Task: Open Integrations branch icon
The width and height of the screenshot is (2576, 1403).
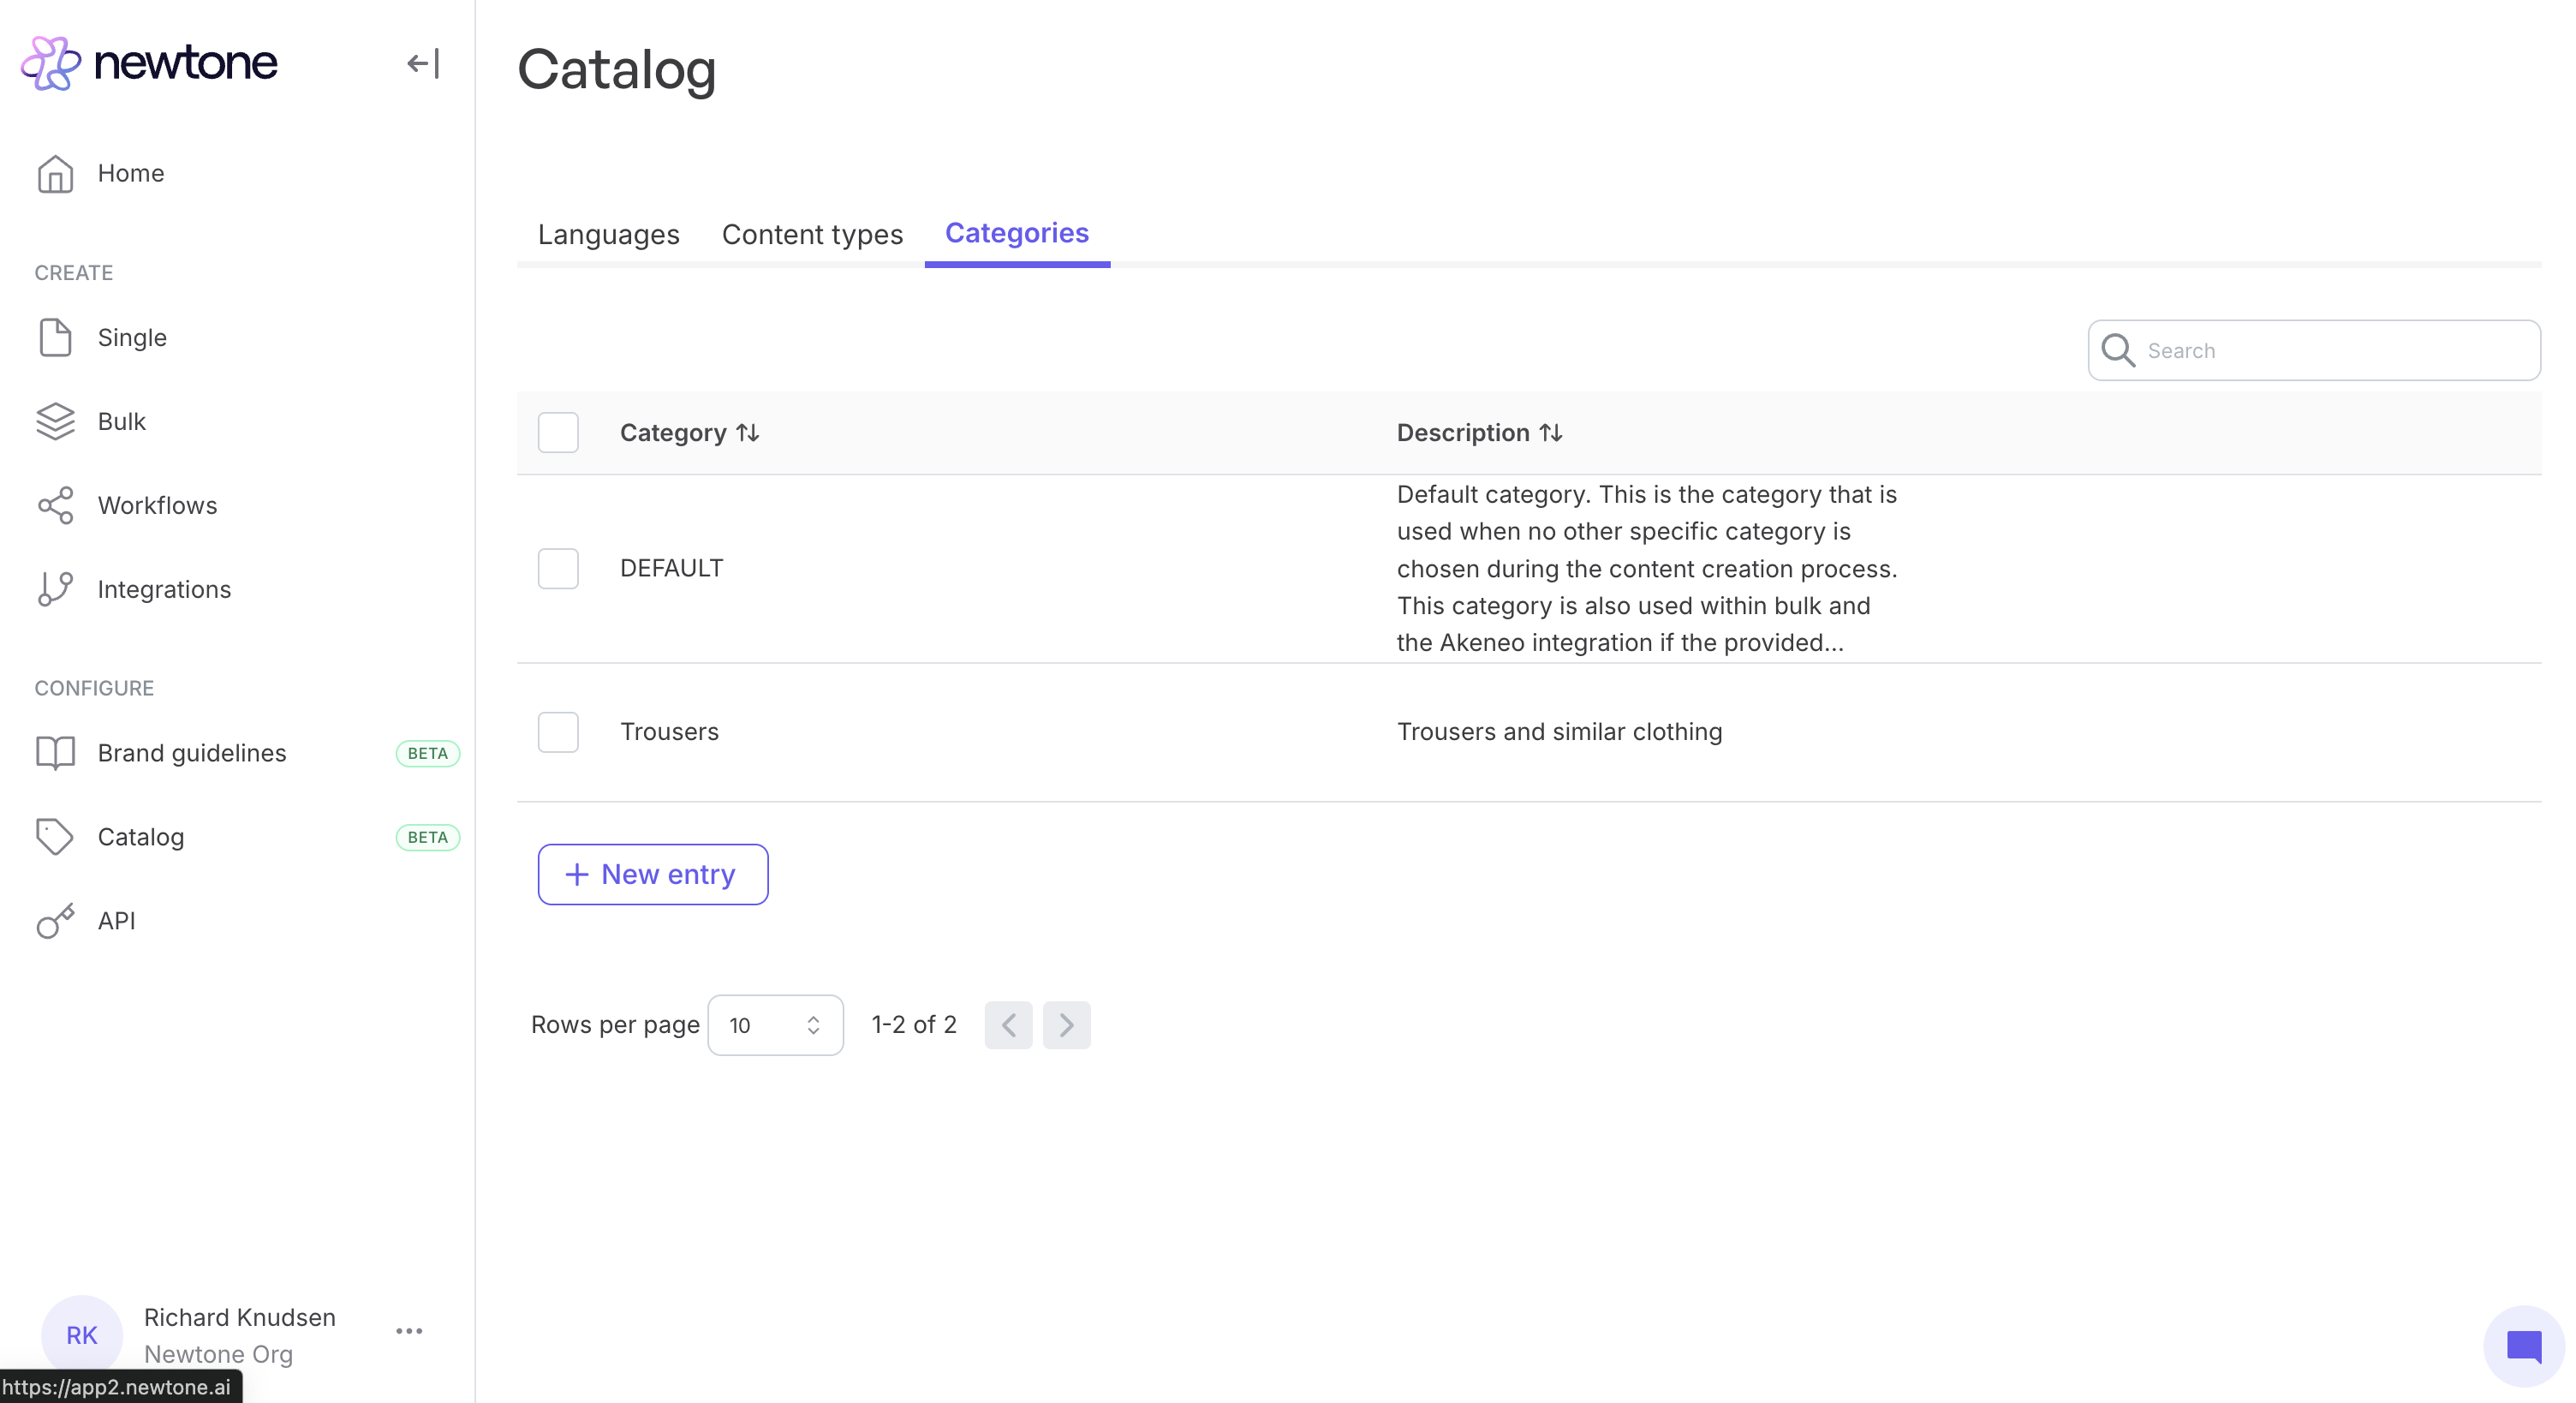Action: (55, 590)
